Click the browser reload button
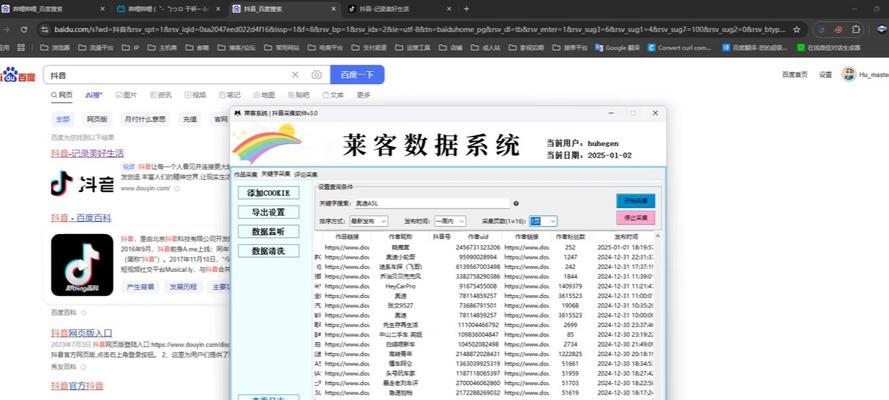Image resolution: width=889 pixels, height=400 pixels. coord(24,29)
